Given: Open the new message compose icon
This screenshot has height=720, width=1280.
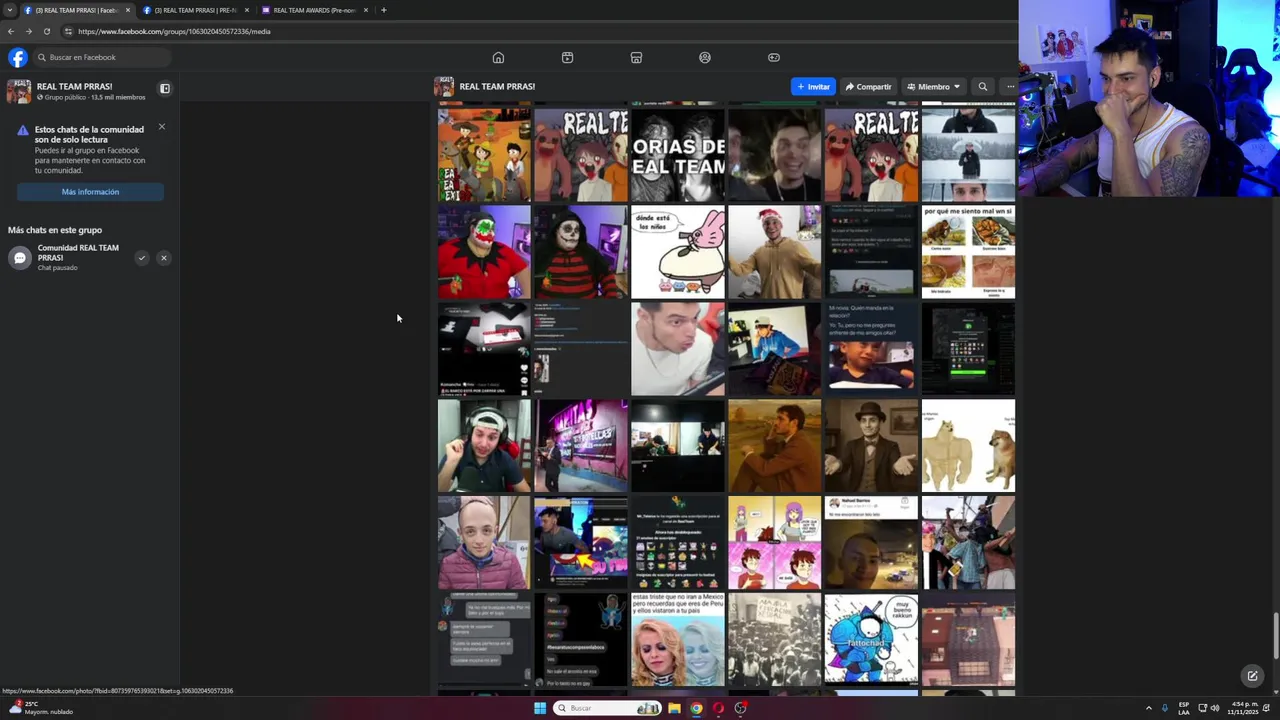Looking at the screenshot, I should pos(1252,676).
